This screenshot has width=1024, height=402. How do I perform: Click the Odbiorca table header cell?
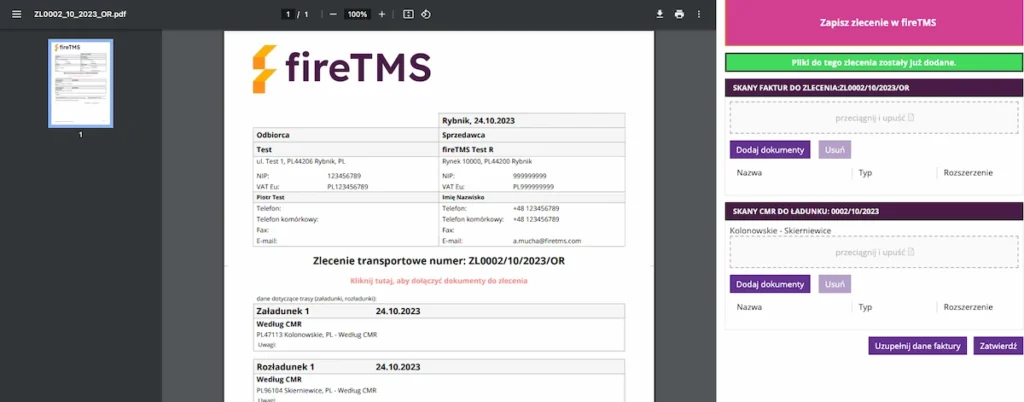pos(347,135)
